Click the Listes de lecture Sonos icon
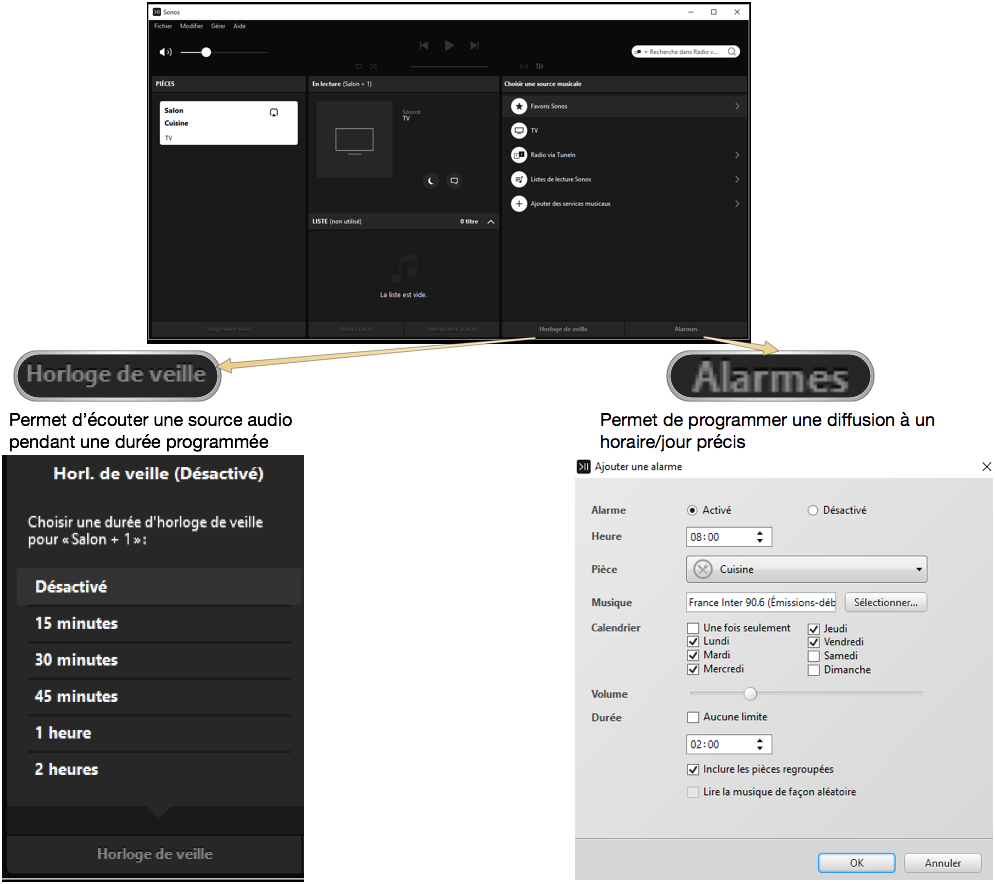This screenshot has height=884, width=995. (x=519, y=180)
